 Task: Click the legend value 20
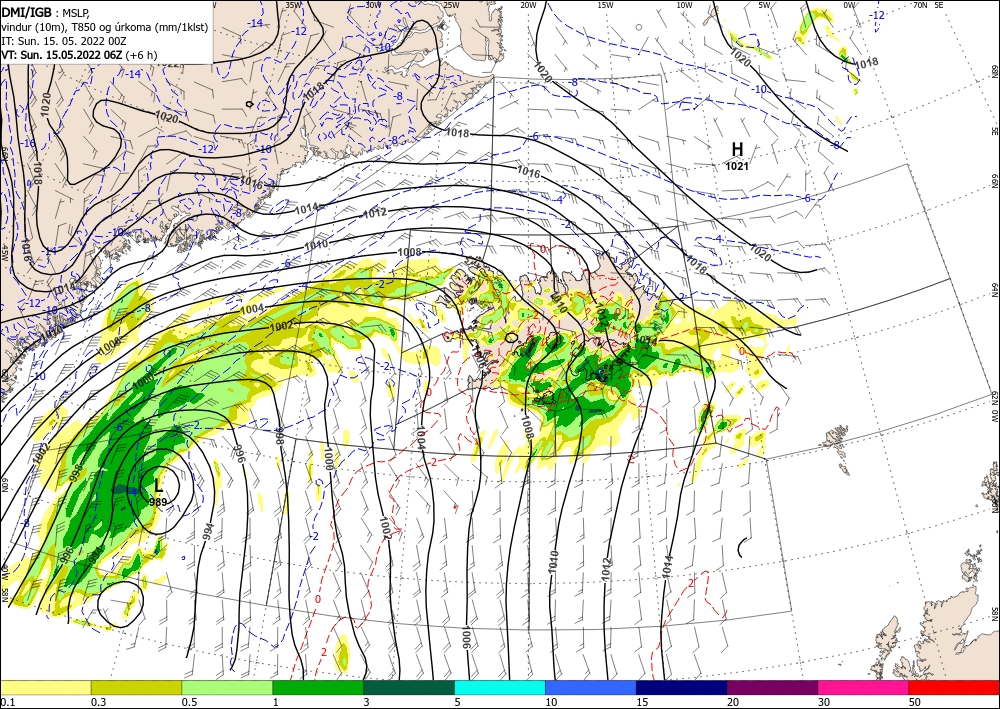pos(733,702)
